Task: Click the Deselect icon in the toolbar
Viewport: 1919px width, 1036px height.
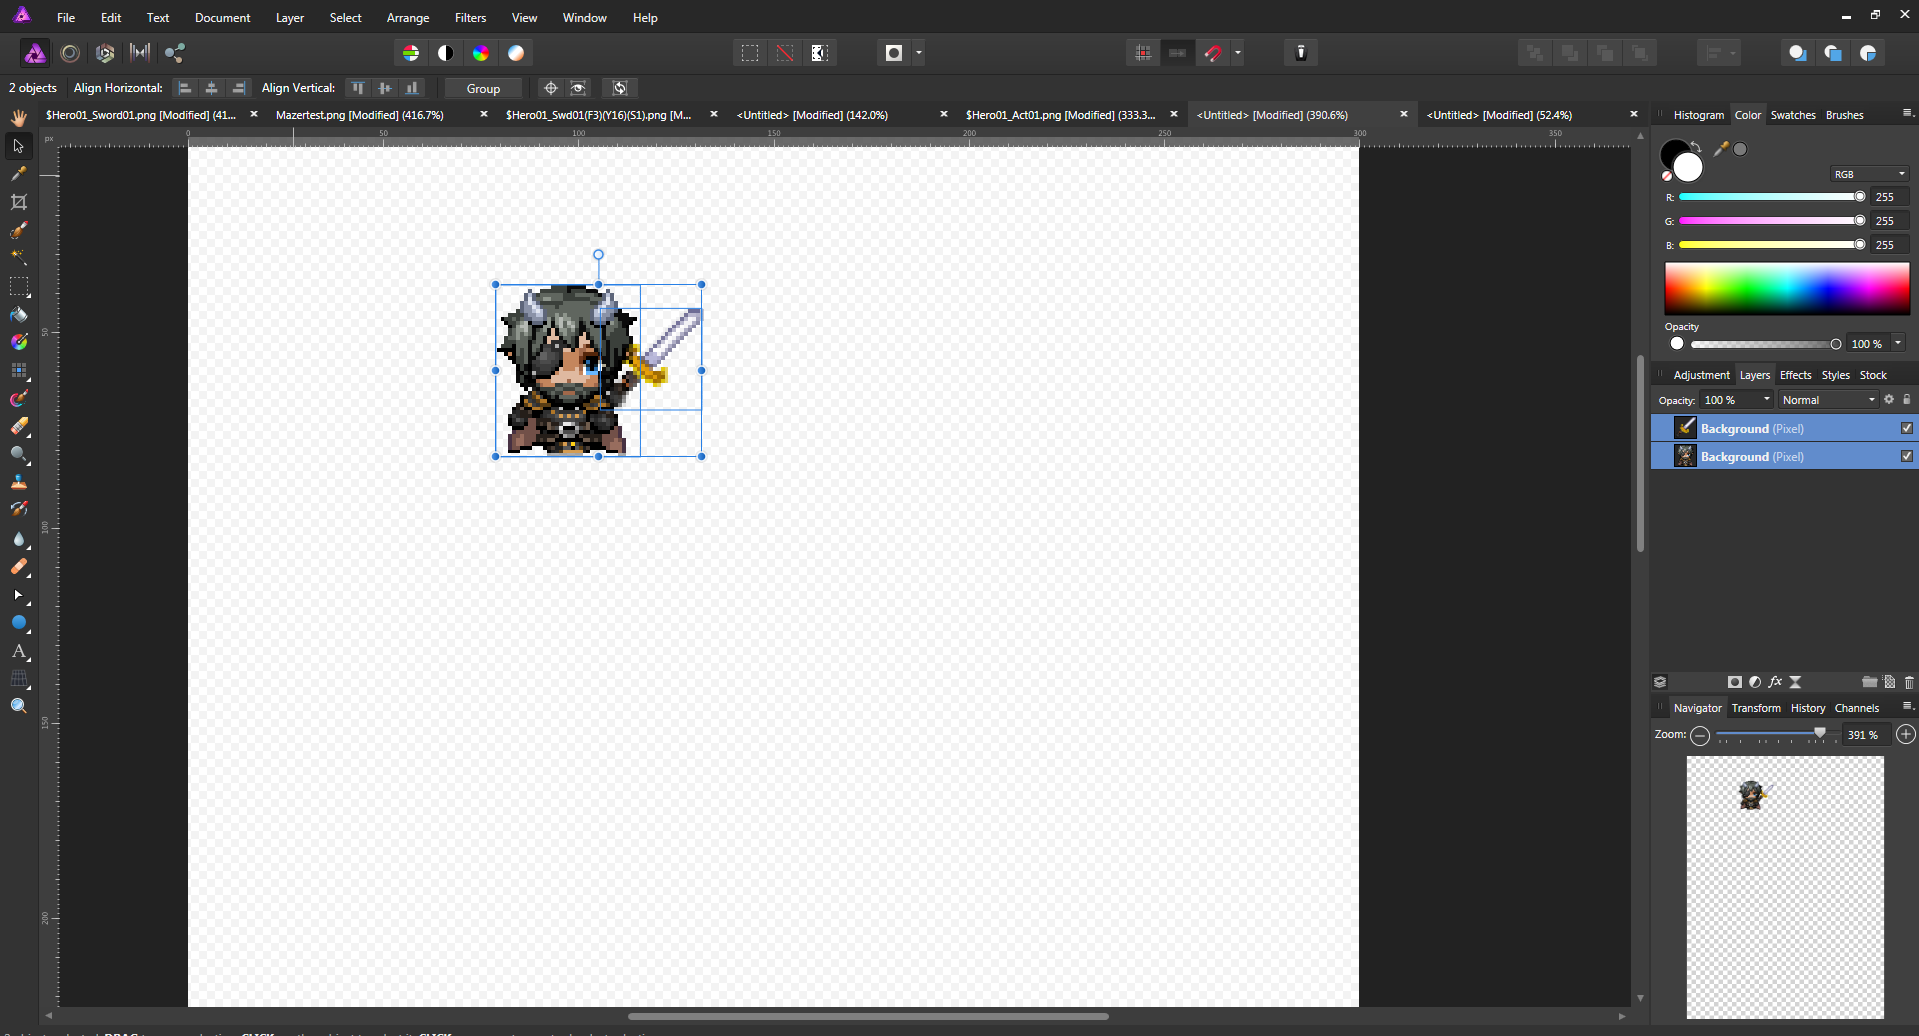Action: point(785,53)
